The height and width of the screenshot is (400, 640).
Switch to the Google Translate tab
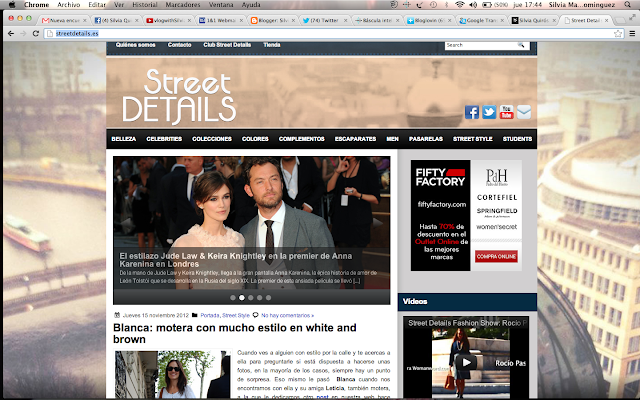[x=481, y=20]
